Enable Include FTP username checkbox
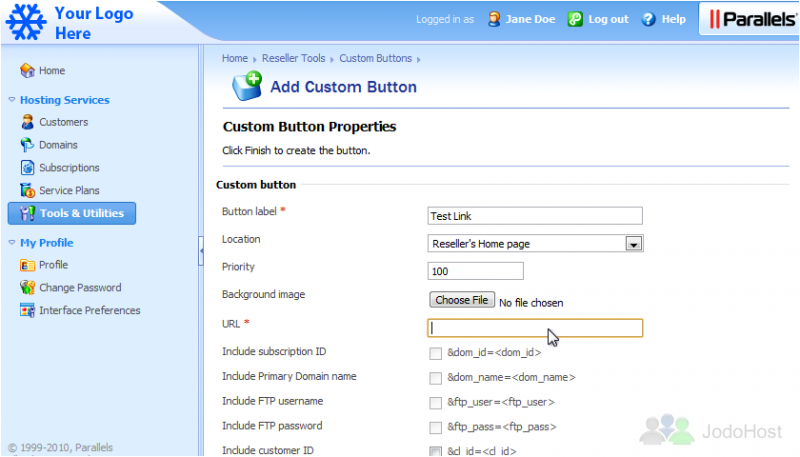Viewport: 800px width, 457px height. click(435, 403)
